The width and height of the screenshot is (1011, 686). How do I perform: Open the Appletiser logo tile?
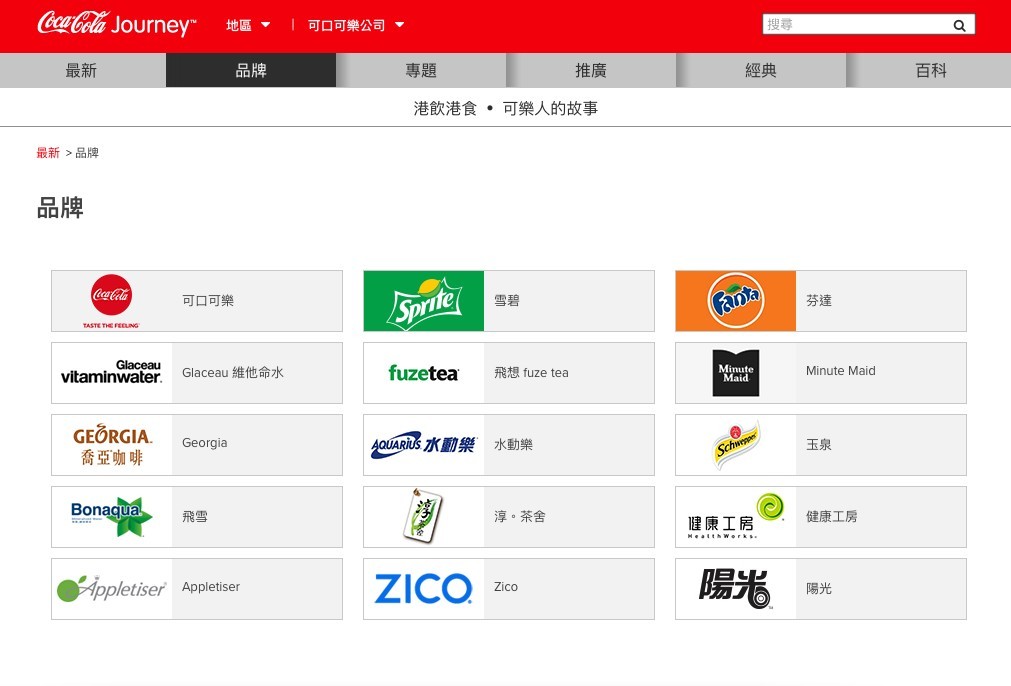click(111, 588)
